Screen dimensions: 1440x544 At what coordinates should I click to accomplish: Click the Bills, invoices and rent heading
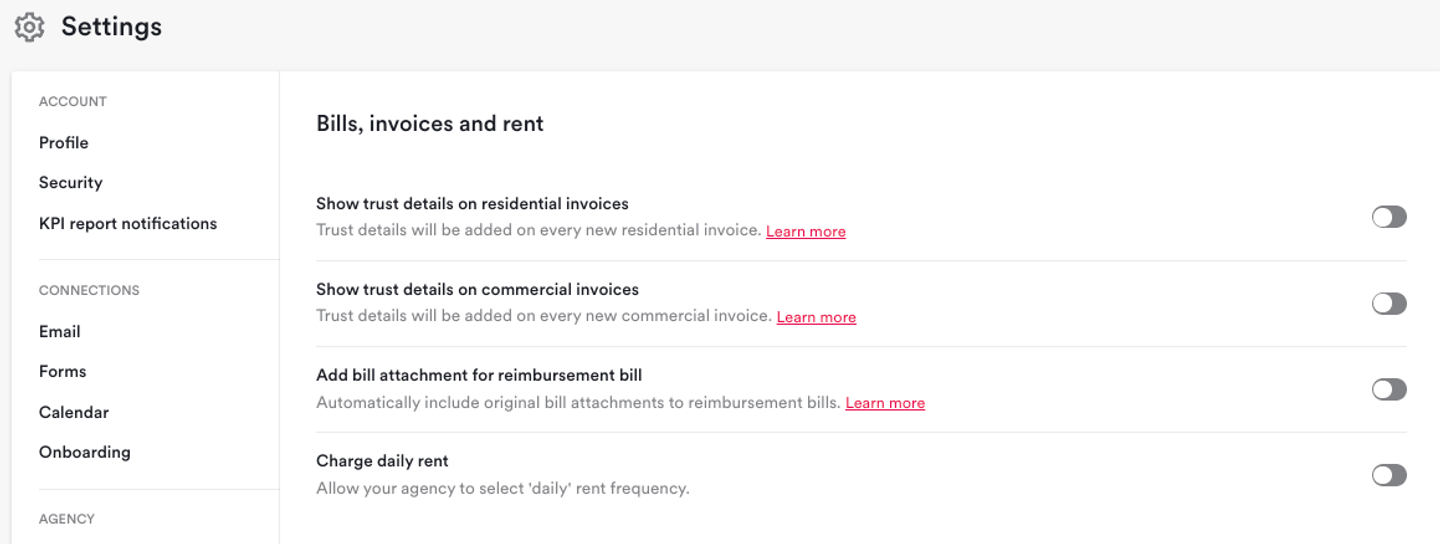pos(430,124)
